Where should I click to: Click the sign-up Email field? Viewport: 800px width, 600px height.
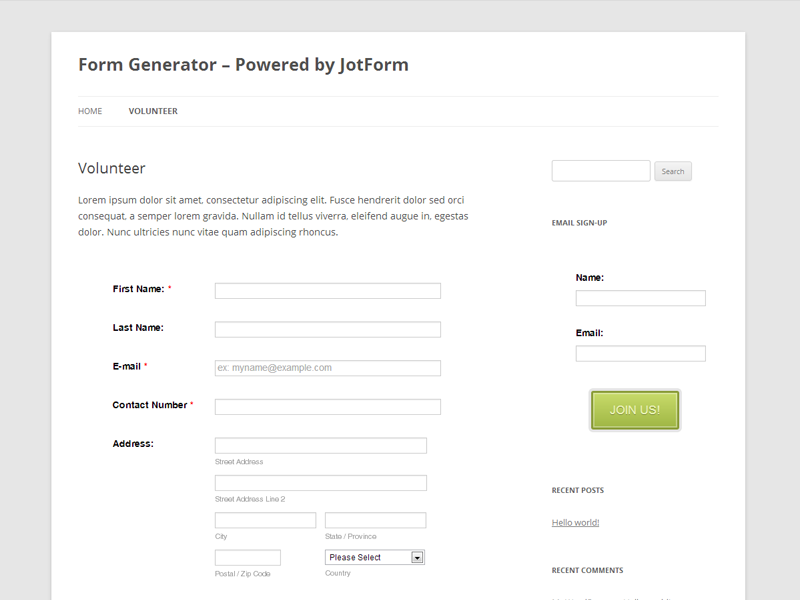coord(640,353)
